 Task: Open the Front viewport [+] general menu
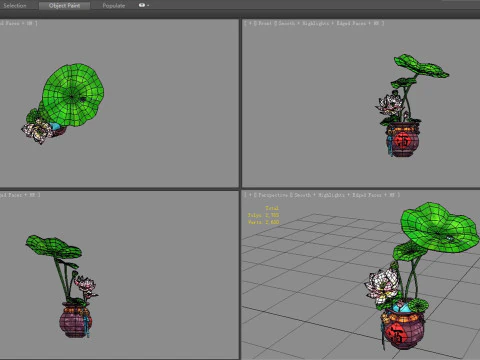250,23
